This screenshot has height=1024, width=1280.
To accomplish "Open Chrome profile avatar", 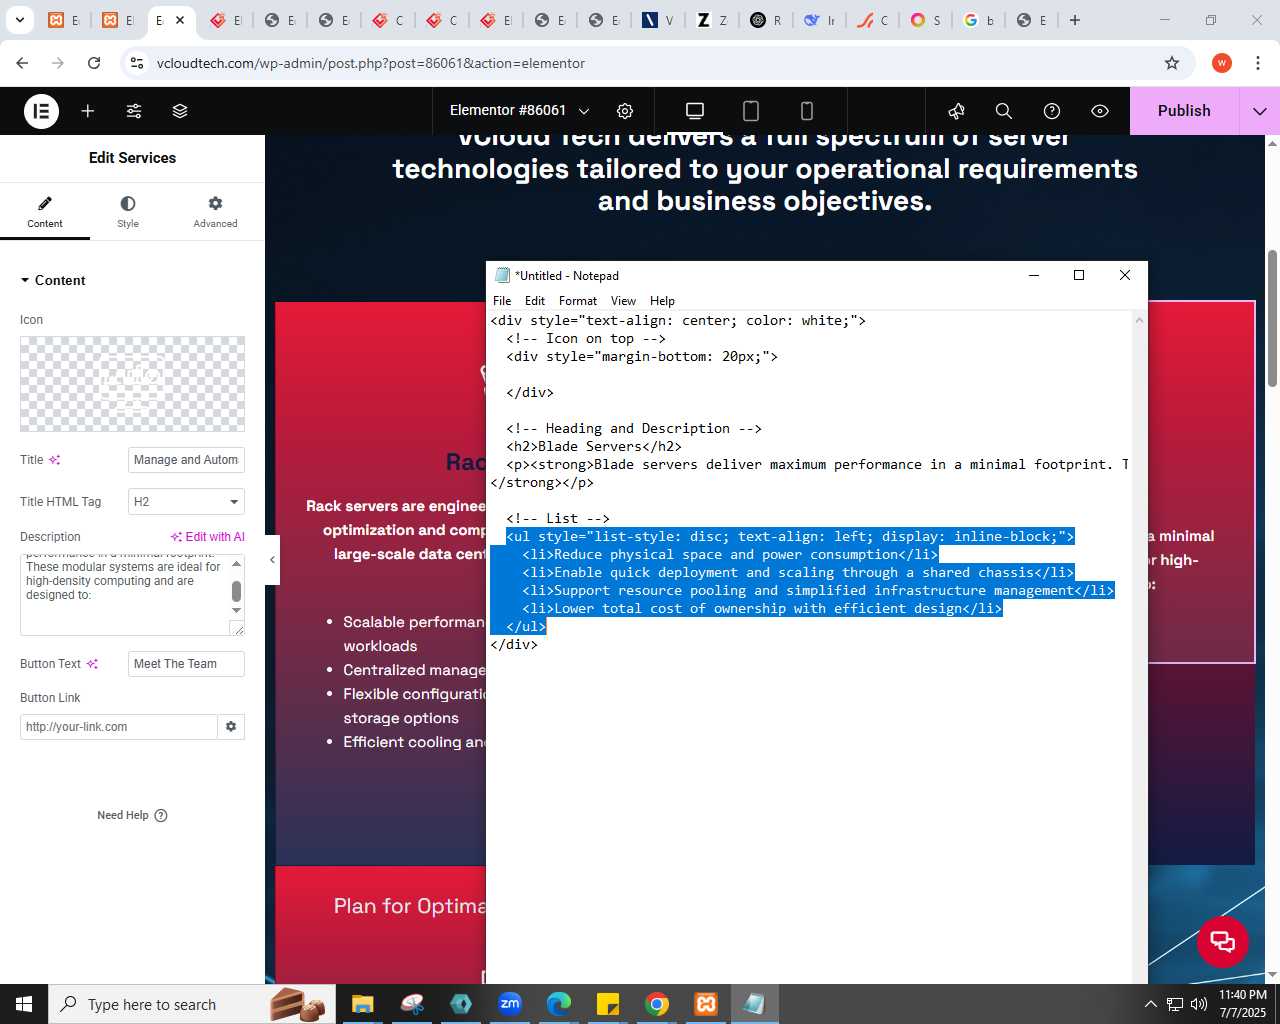I will 1222,63.
